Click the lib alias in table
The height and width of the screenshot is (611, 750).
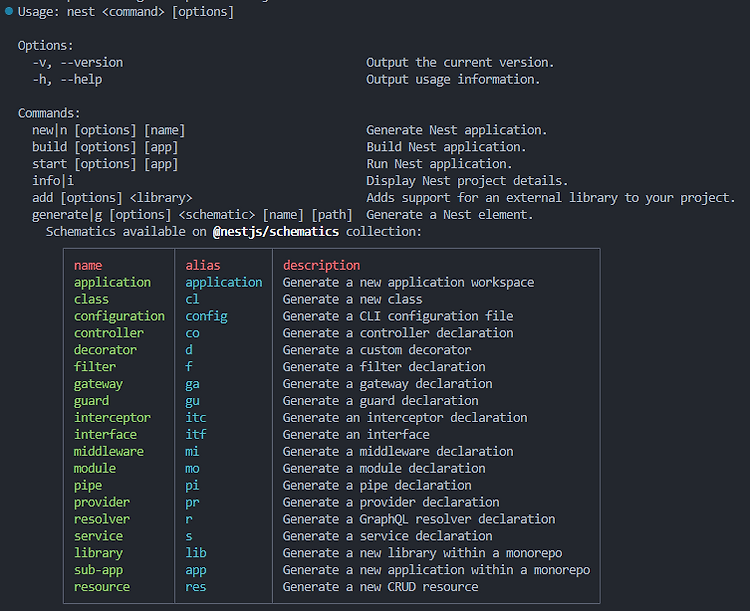(196, 553)
